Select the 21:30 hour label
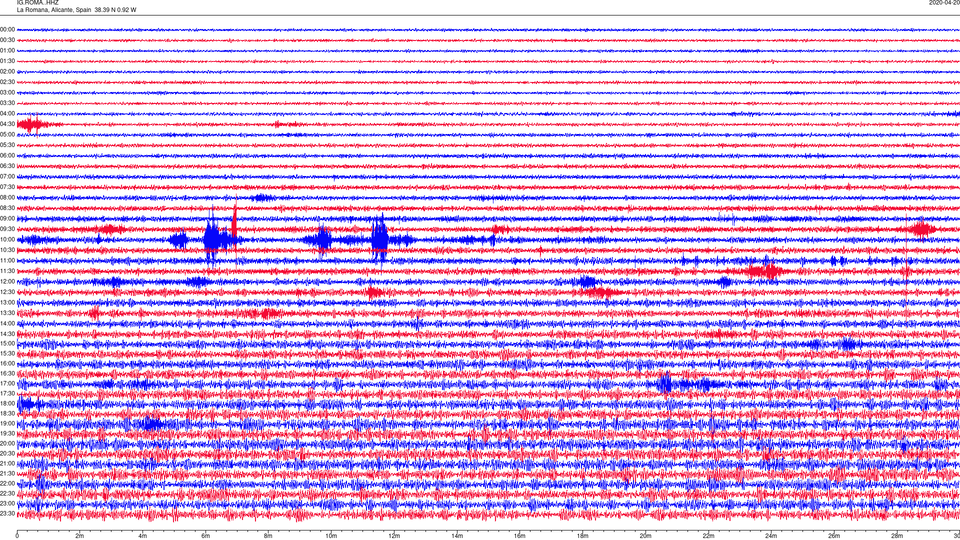The width and height of the screenshot is (960, 540). tap(7, 473)
